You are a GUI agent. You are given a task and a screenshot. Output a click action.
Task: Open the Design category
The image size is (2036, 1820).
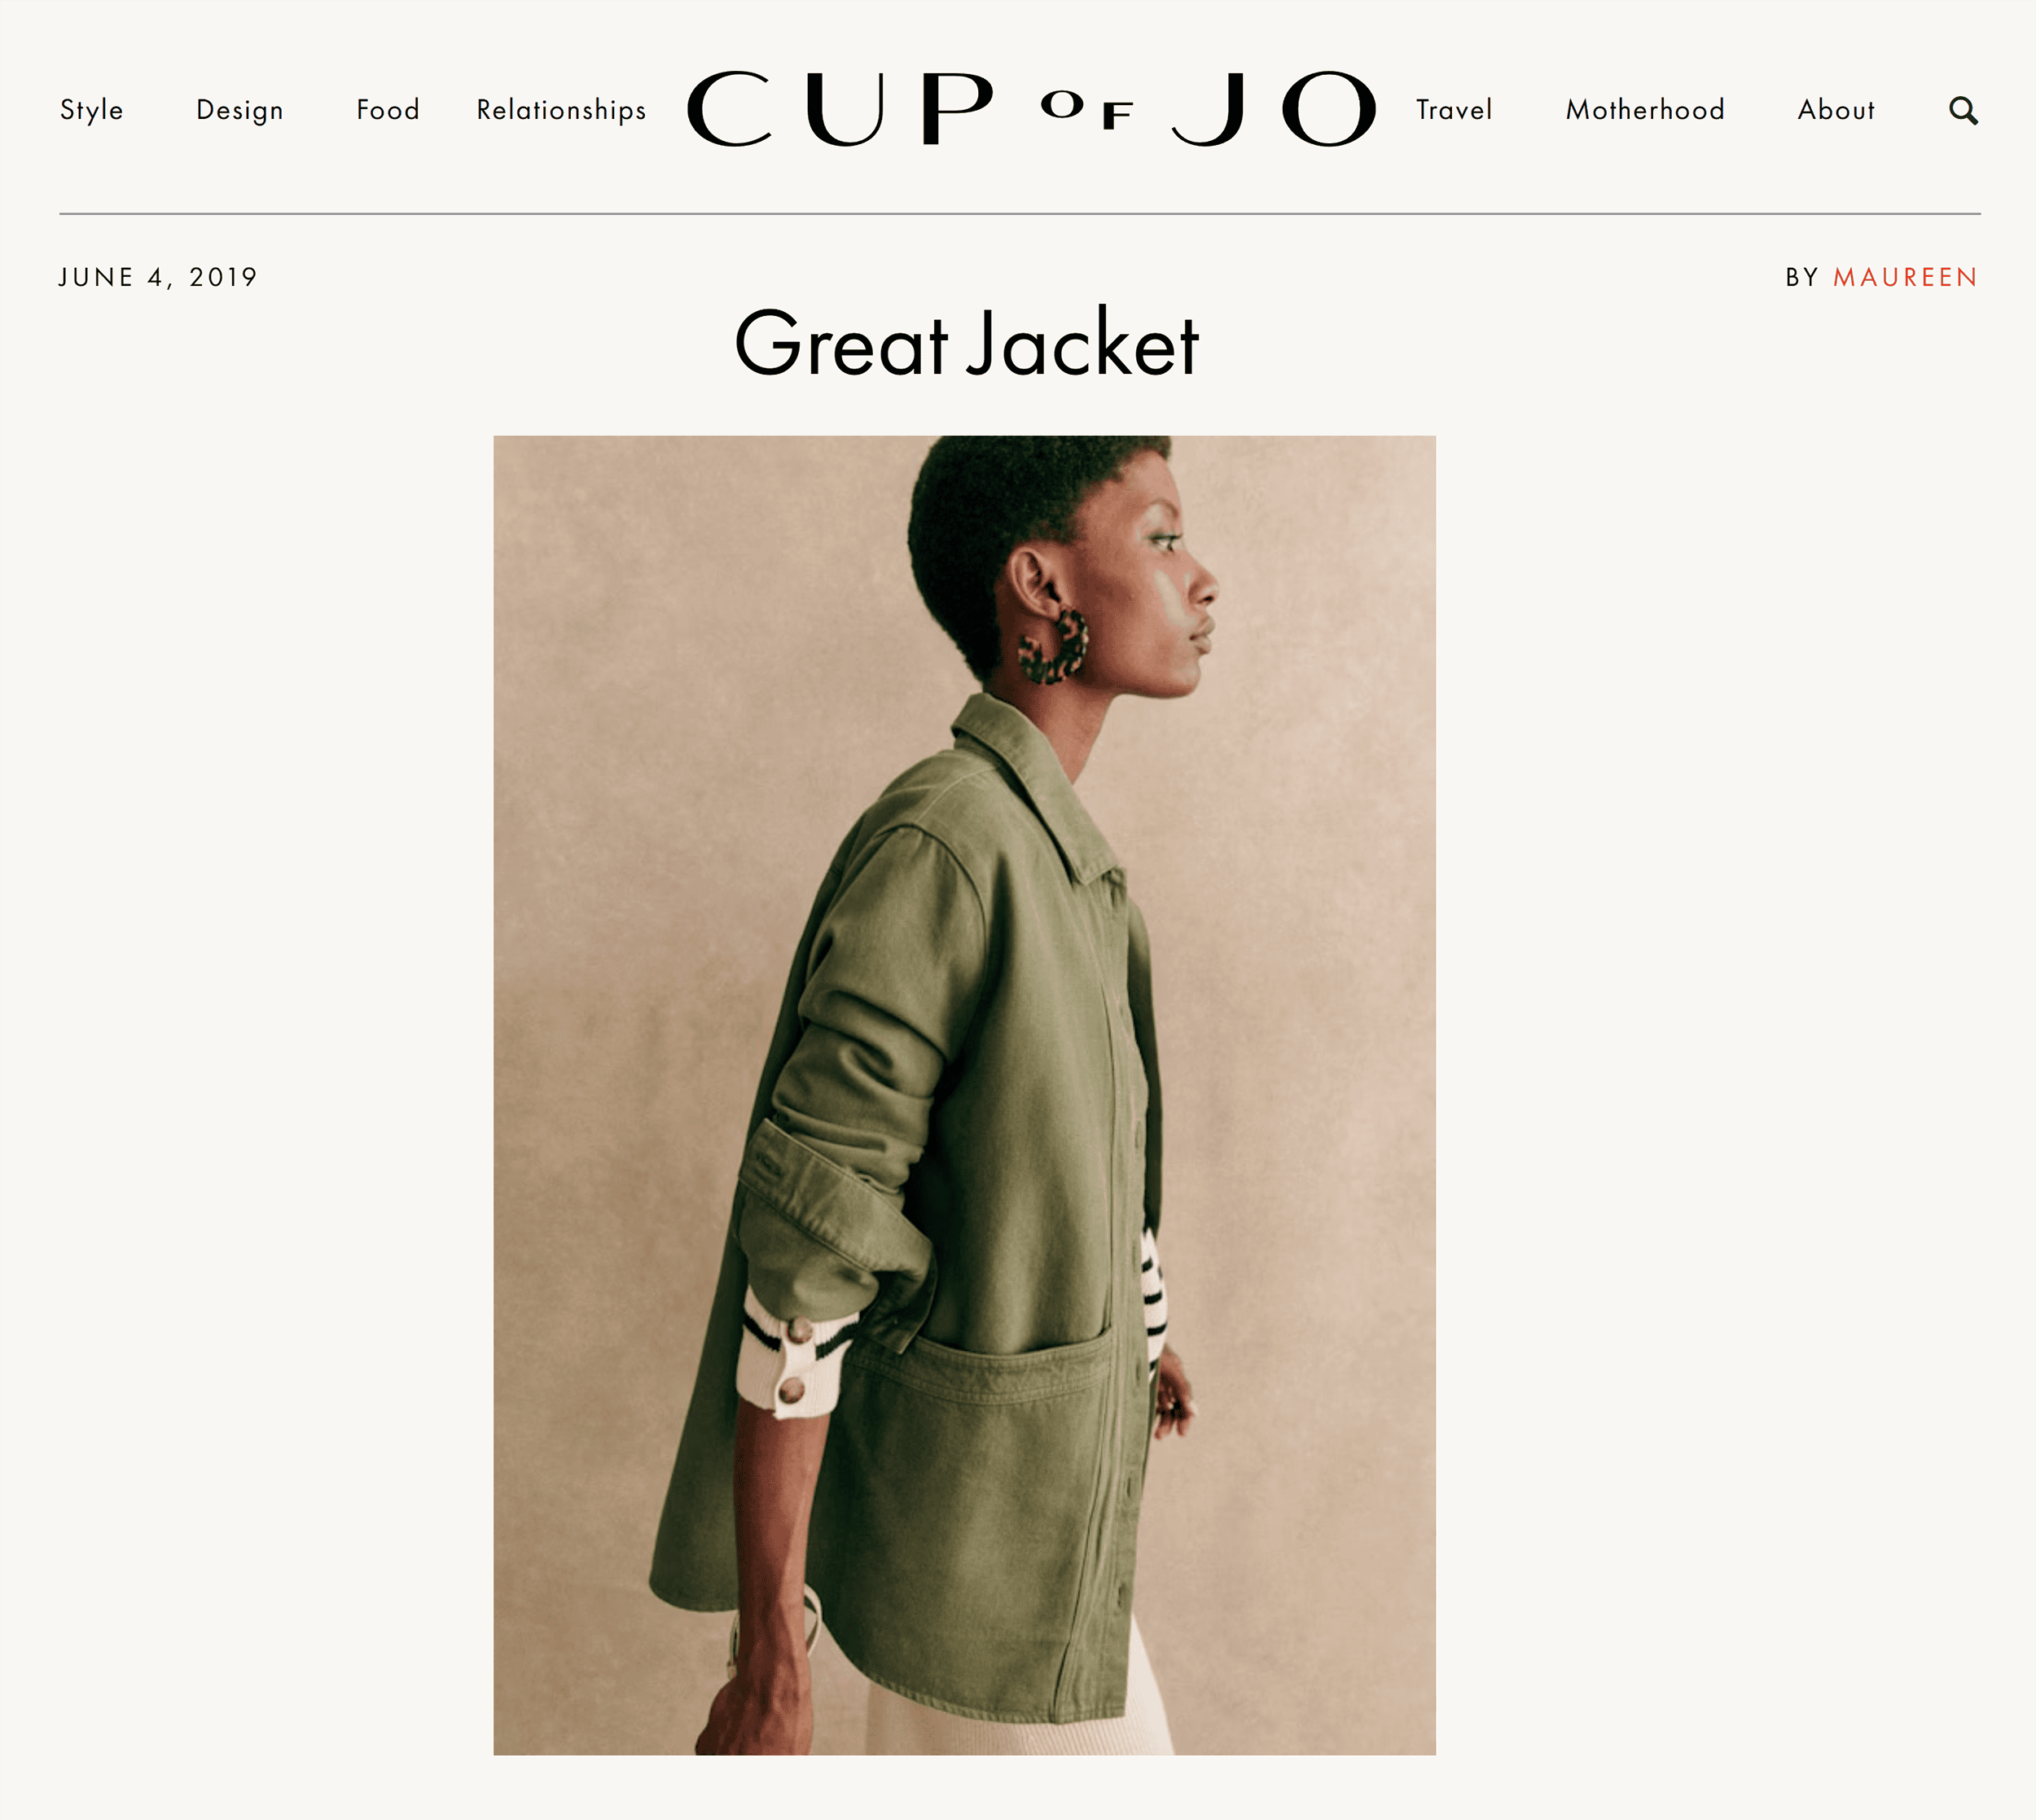coord(240,110)
